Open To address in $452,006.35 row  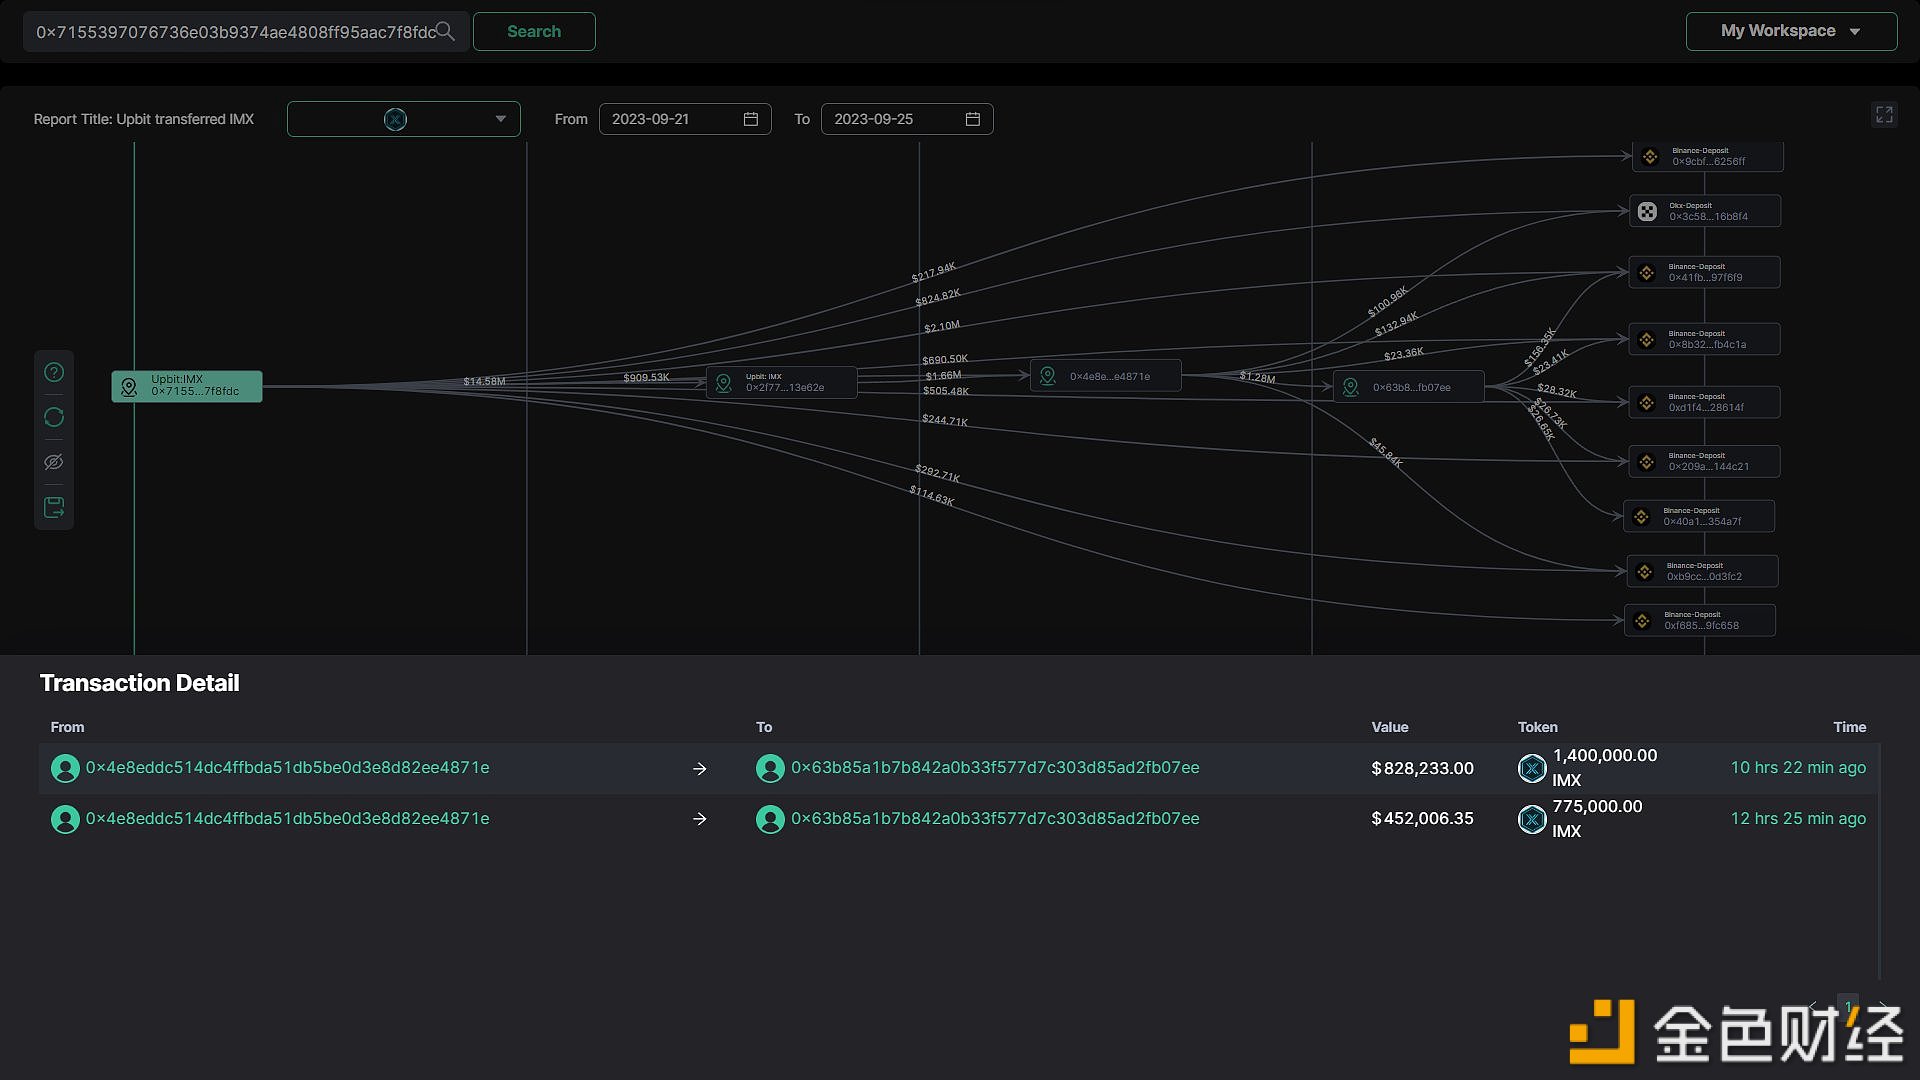[x=995, y=819]
